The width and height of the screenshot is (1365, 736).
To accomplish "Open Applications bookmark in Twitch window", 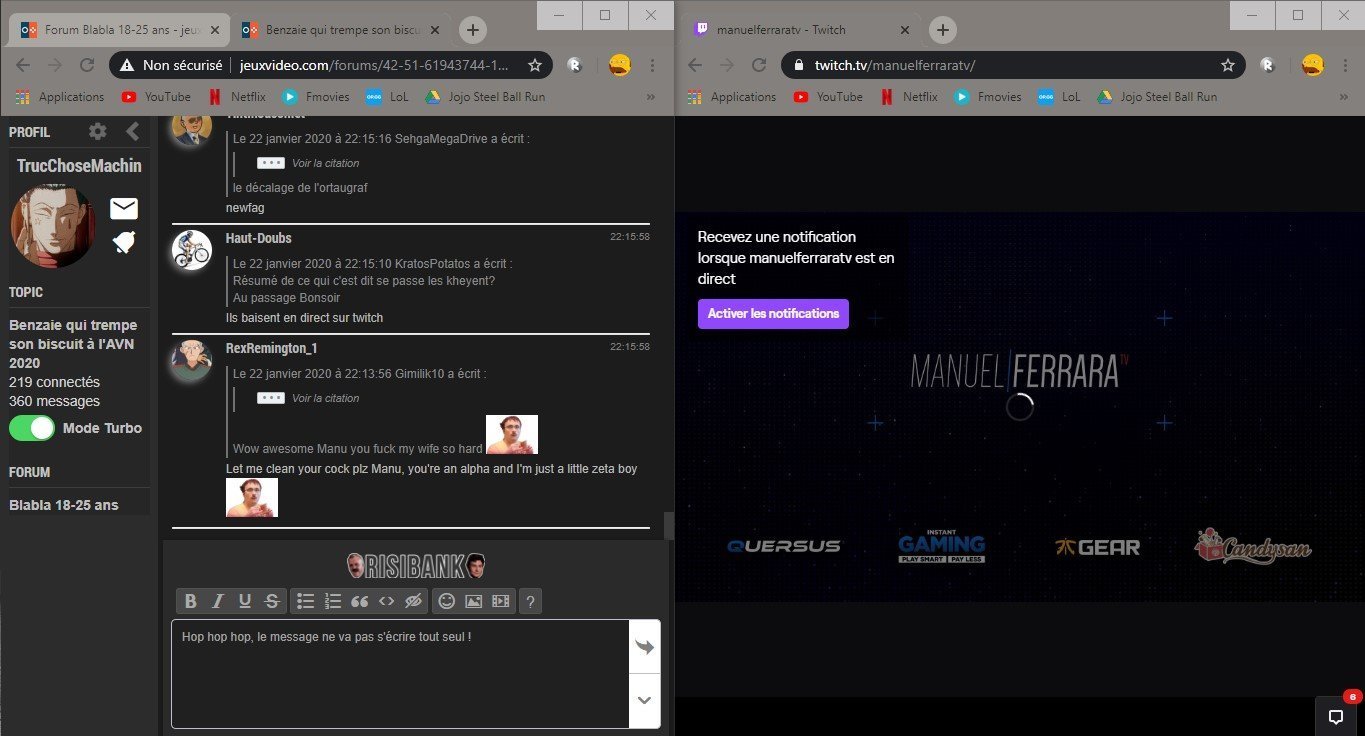I will (732, 97).
